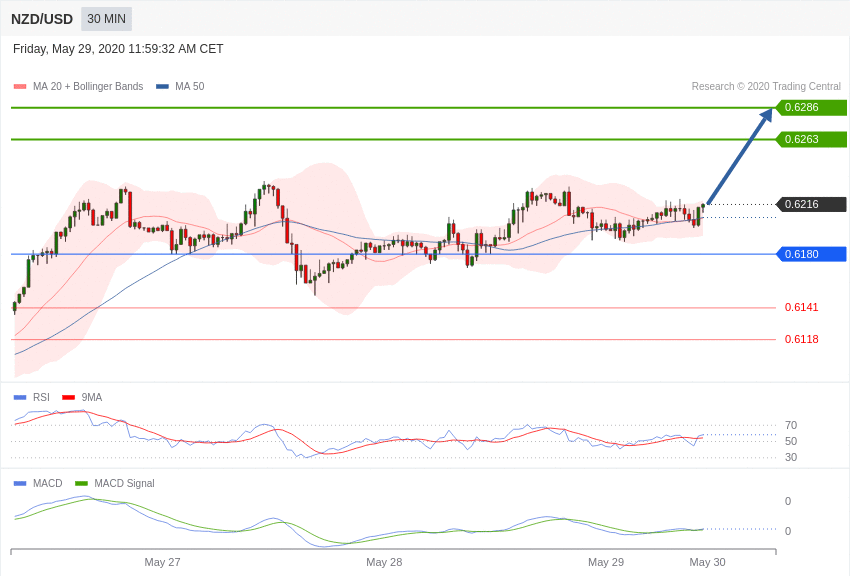Click the 0.6118 support level label
850x576 pixels.
(802, 339)
